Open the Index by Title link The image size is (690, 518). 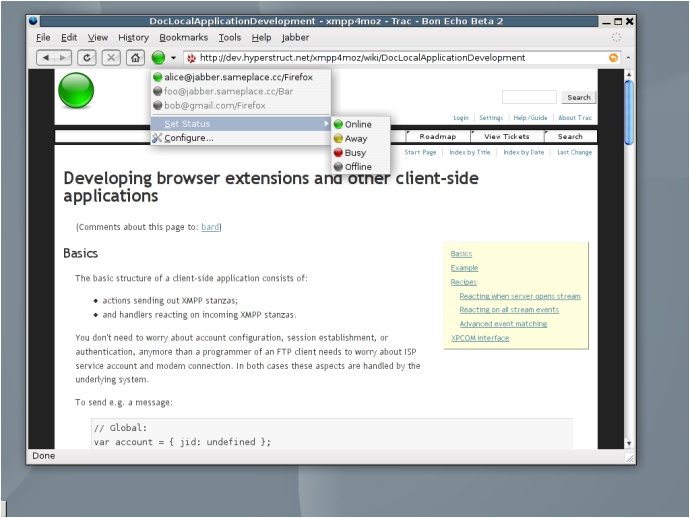[470, 152]
